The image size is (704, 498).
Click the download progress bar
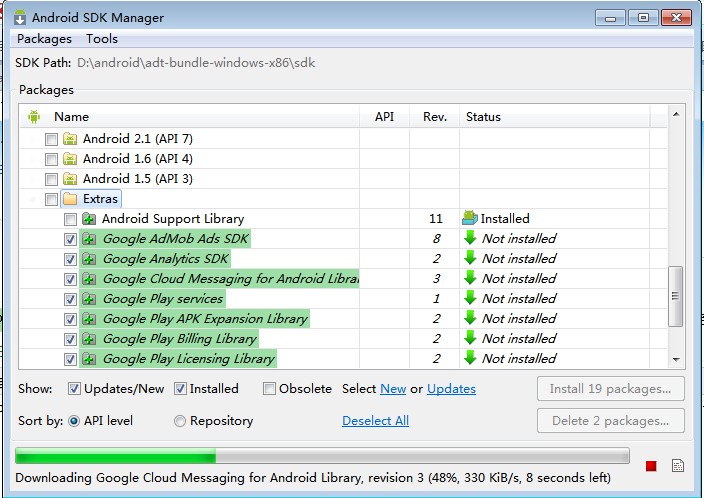click(322, 455)
